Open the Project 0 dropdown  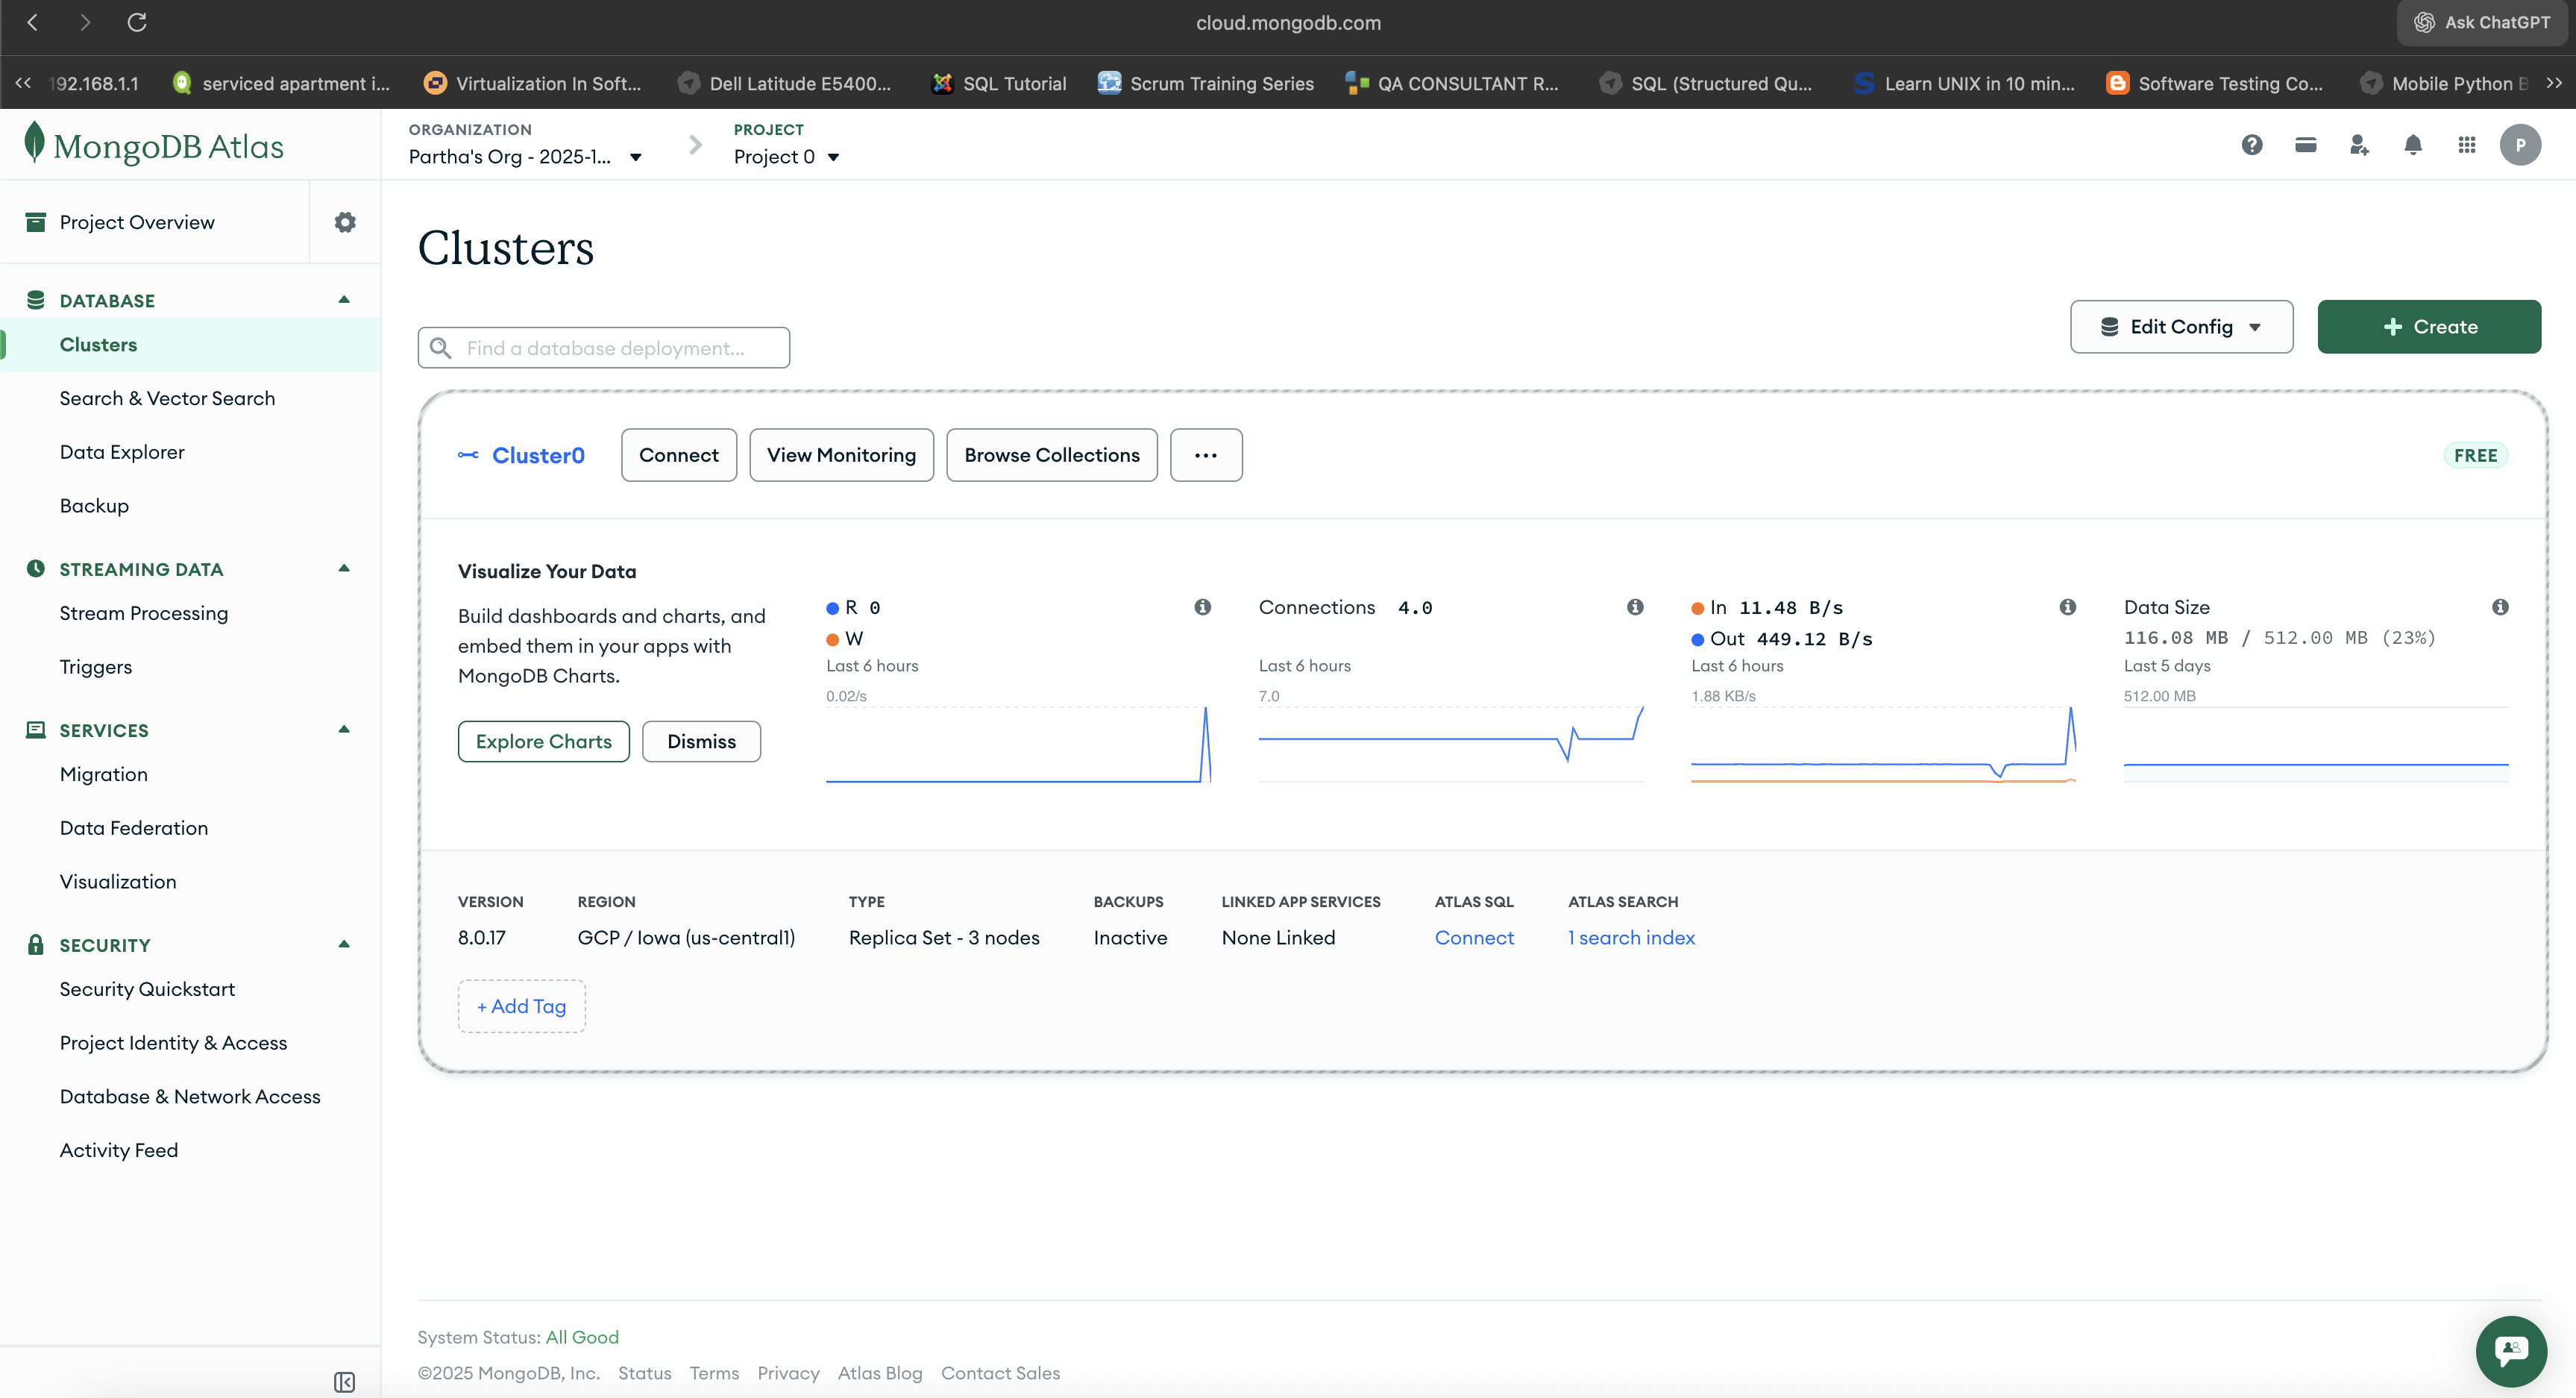click(x=786, y=157)
